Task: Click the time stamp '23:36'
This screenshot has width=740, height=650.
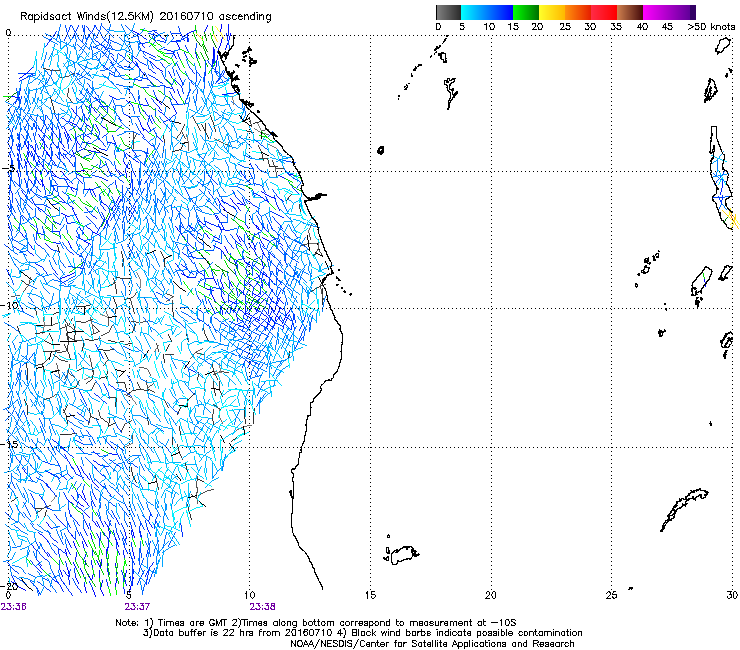Action: [14, 607]
